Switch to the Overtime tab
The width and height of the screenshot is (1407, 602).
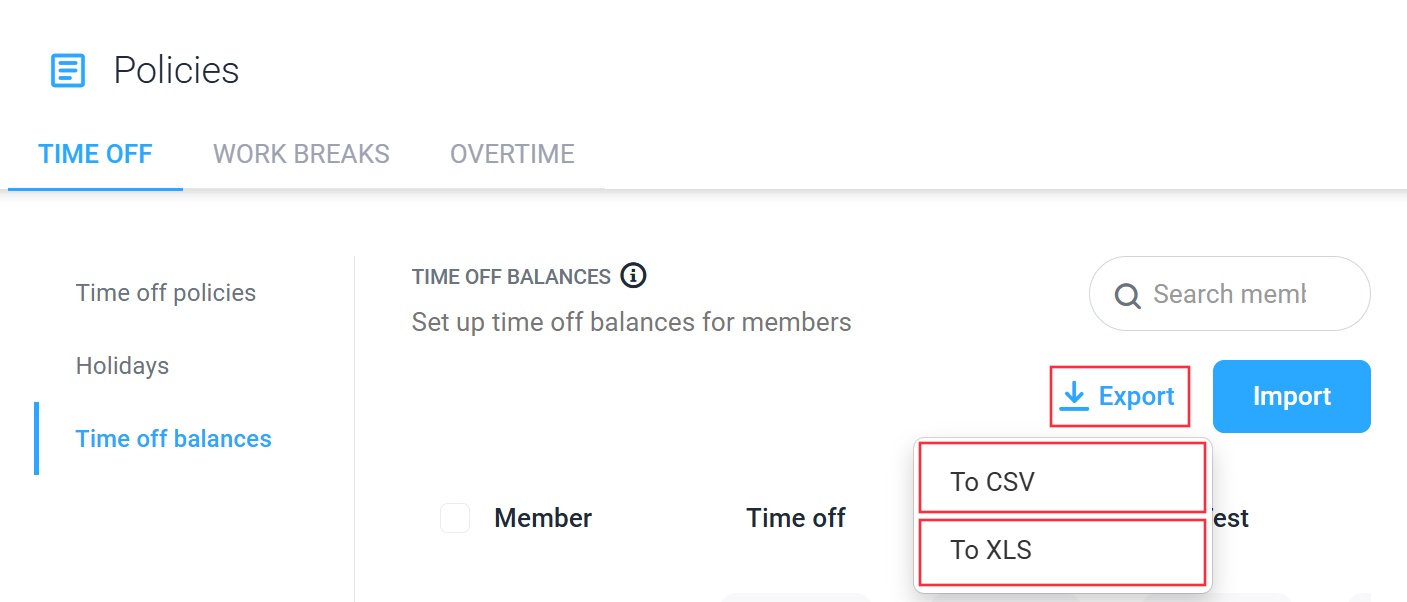pos(512,154)
